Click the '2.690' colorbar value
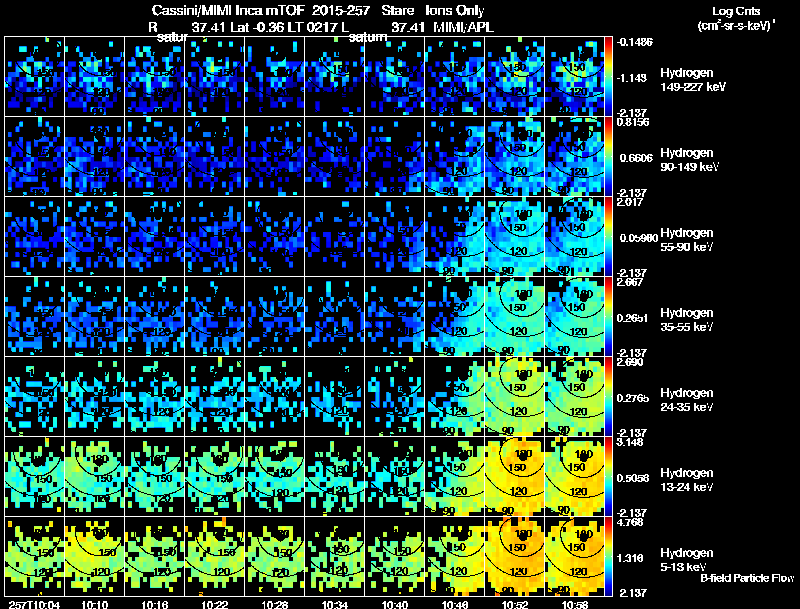 (x=630, y=362)
